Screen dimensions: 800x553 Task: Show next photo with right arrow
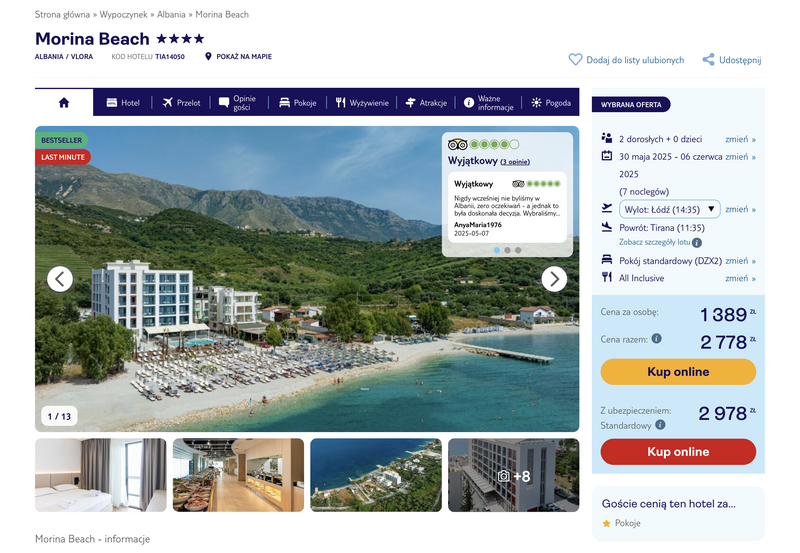tap(554, 279)
